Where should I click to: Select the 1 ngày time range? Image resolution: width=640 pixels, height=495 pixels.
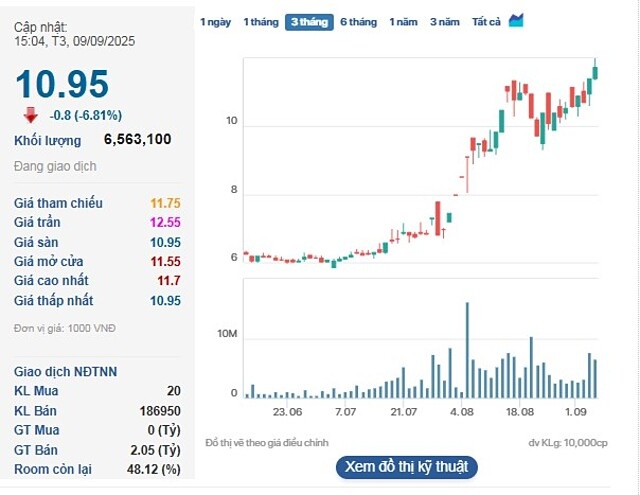pyautogui.click(x=215, y=22)
